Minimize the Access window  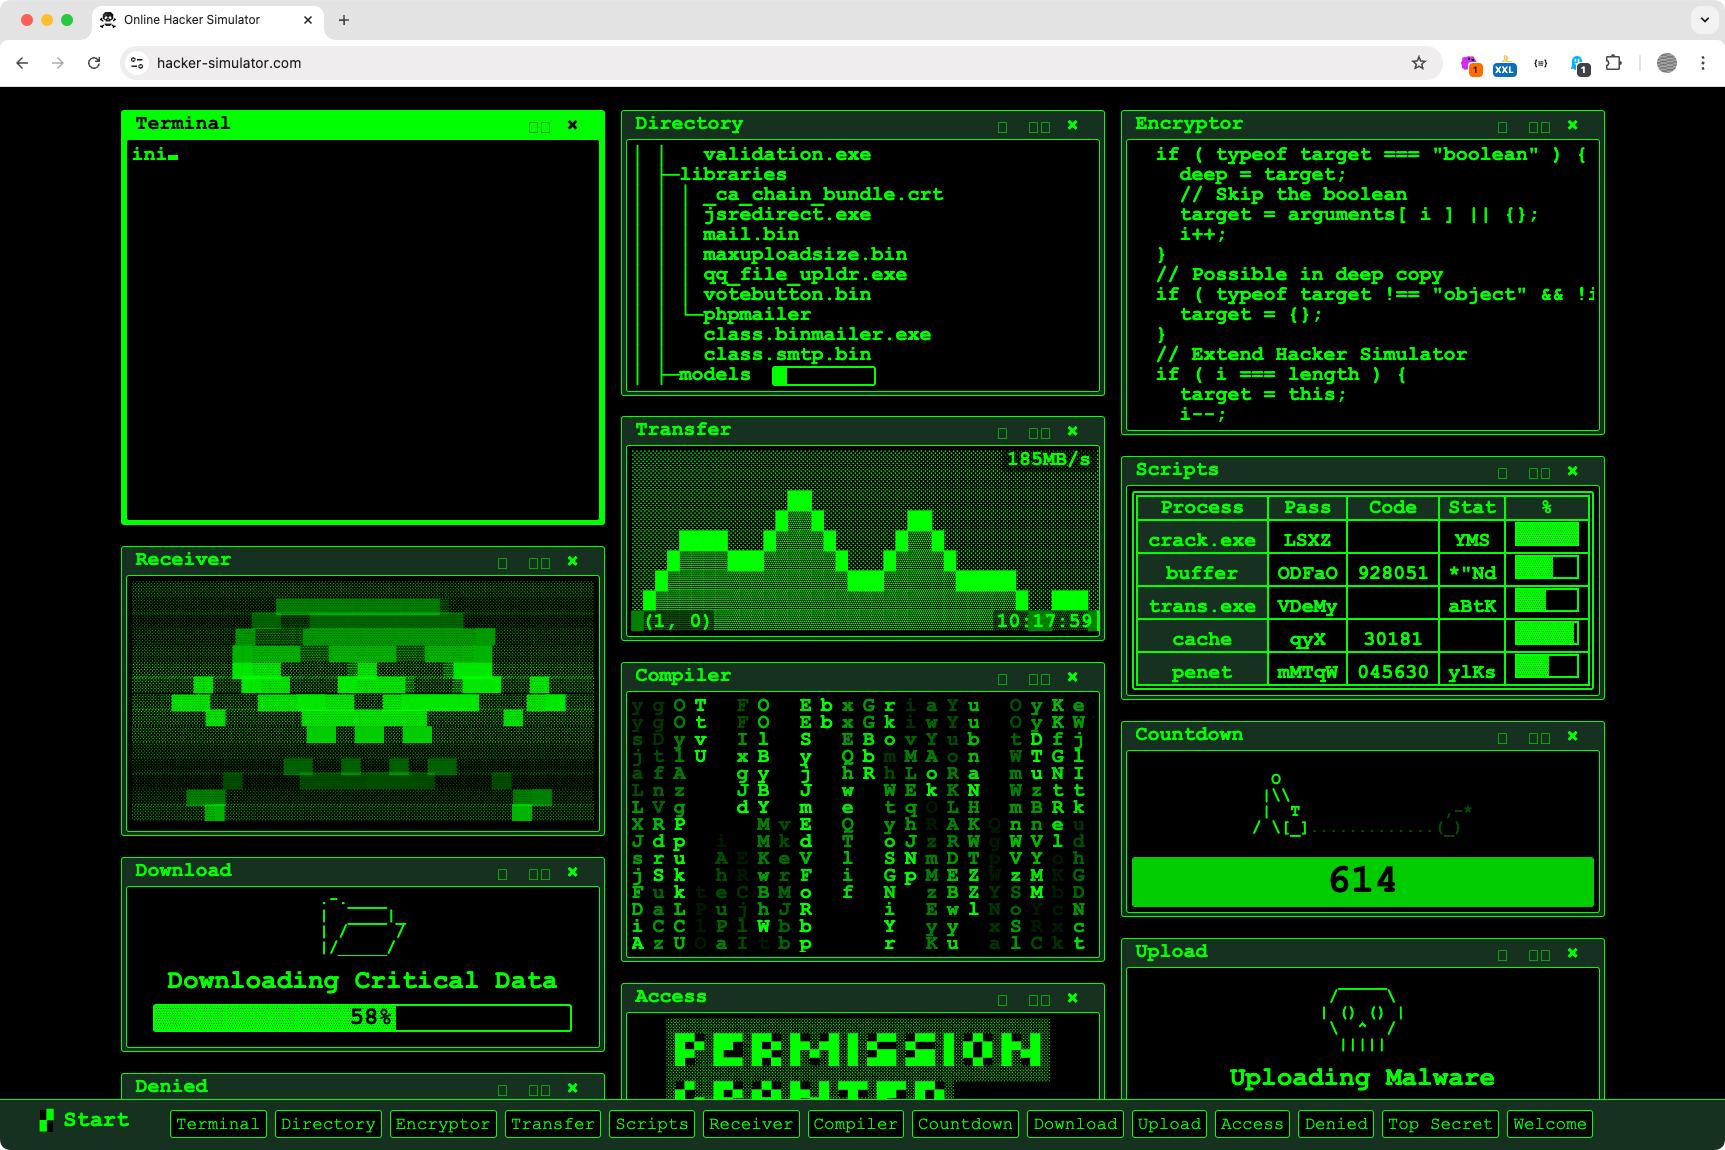(x=1002, y=1000)
